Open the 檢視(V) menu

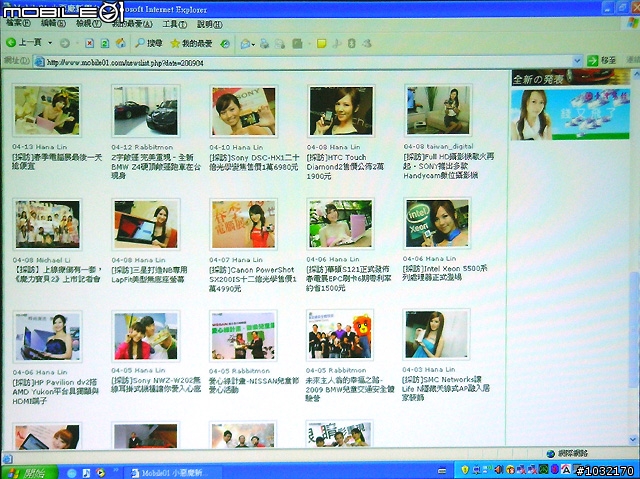coord(89,24)
